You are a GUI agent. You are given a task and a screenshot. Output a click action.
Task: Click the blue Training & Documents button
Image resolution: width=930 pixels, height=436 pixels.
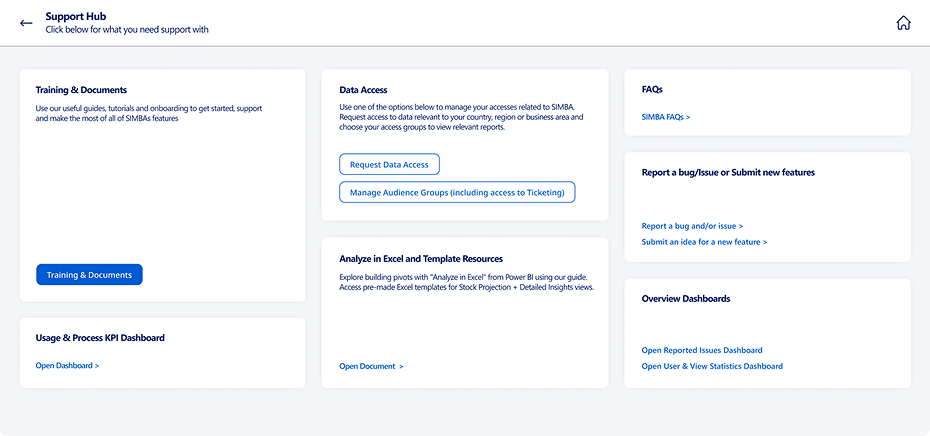click(89, 275)
